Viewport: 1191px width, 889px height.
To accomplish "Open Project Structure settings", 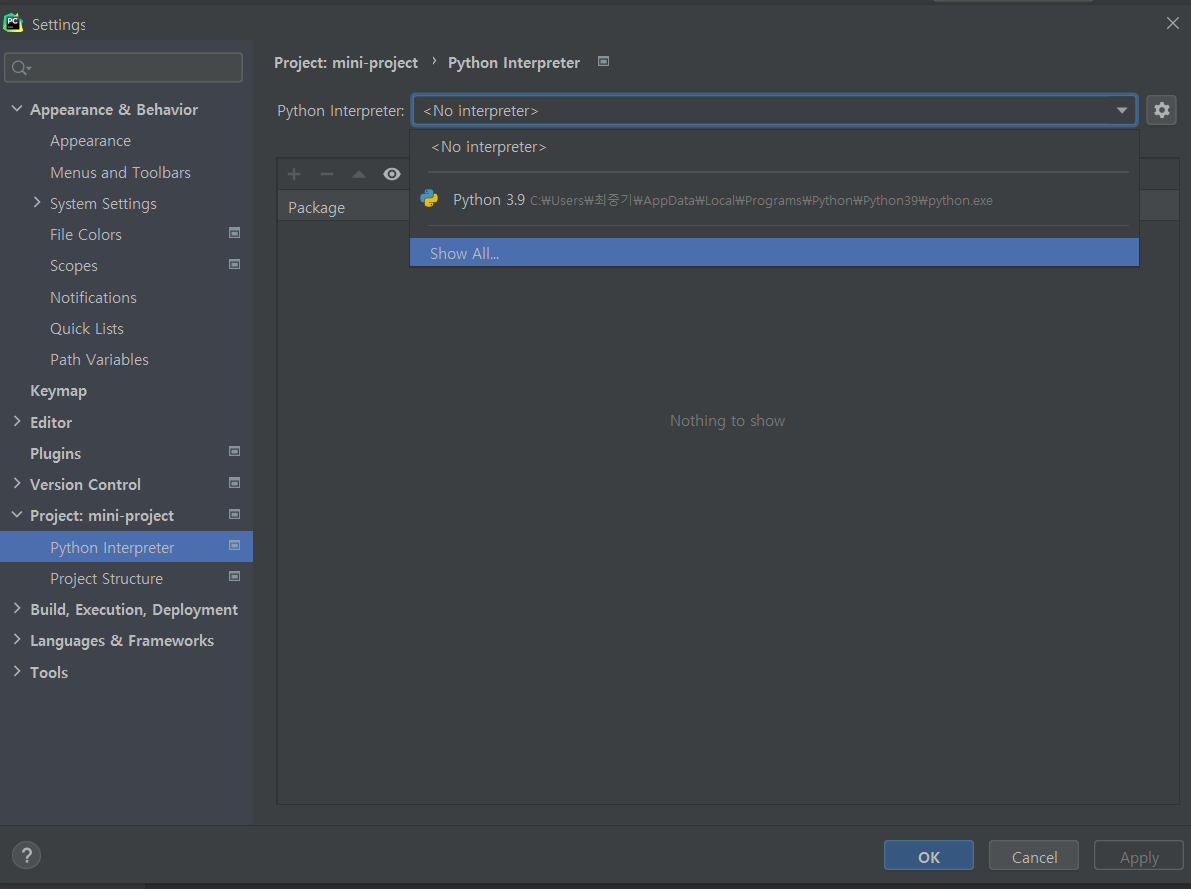I will 106,579.
